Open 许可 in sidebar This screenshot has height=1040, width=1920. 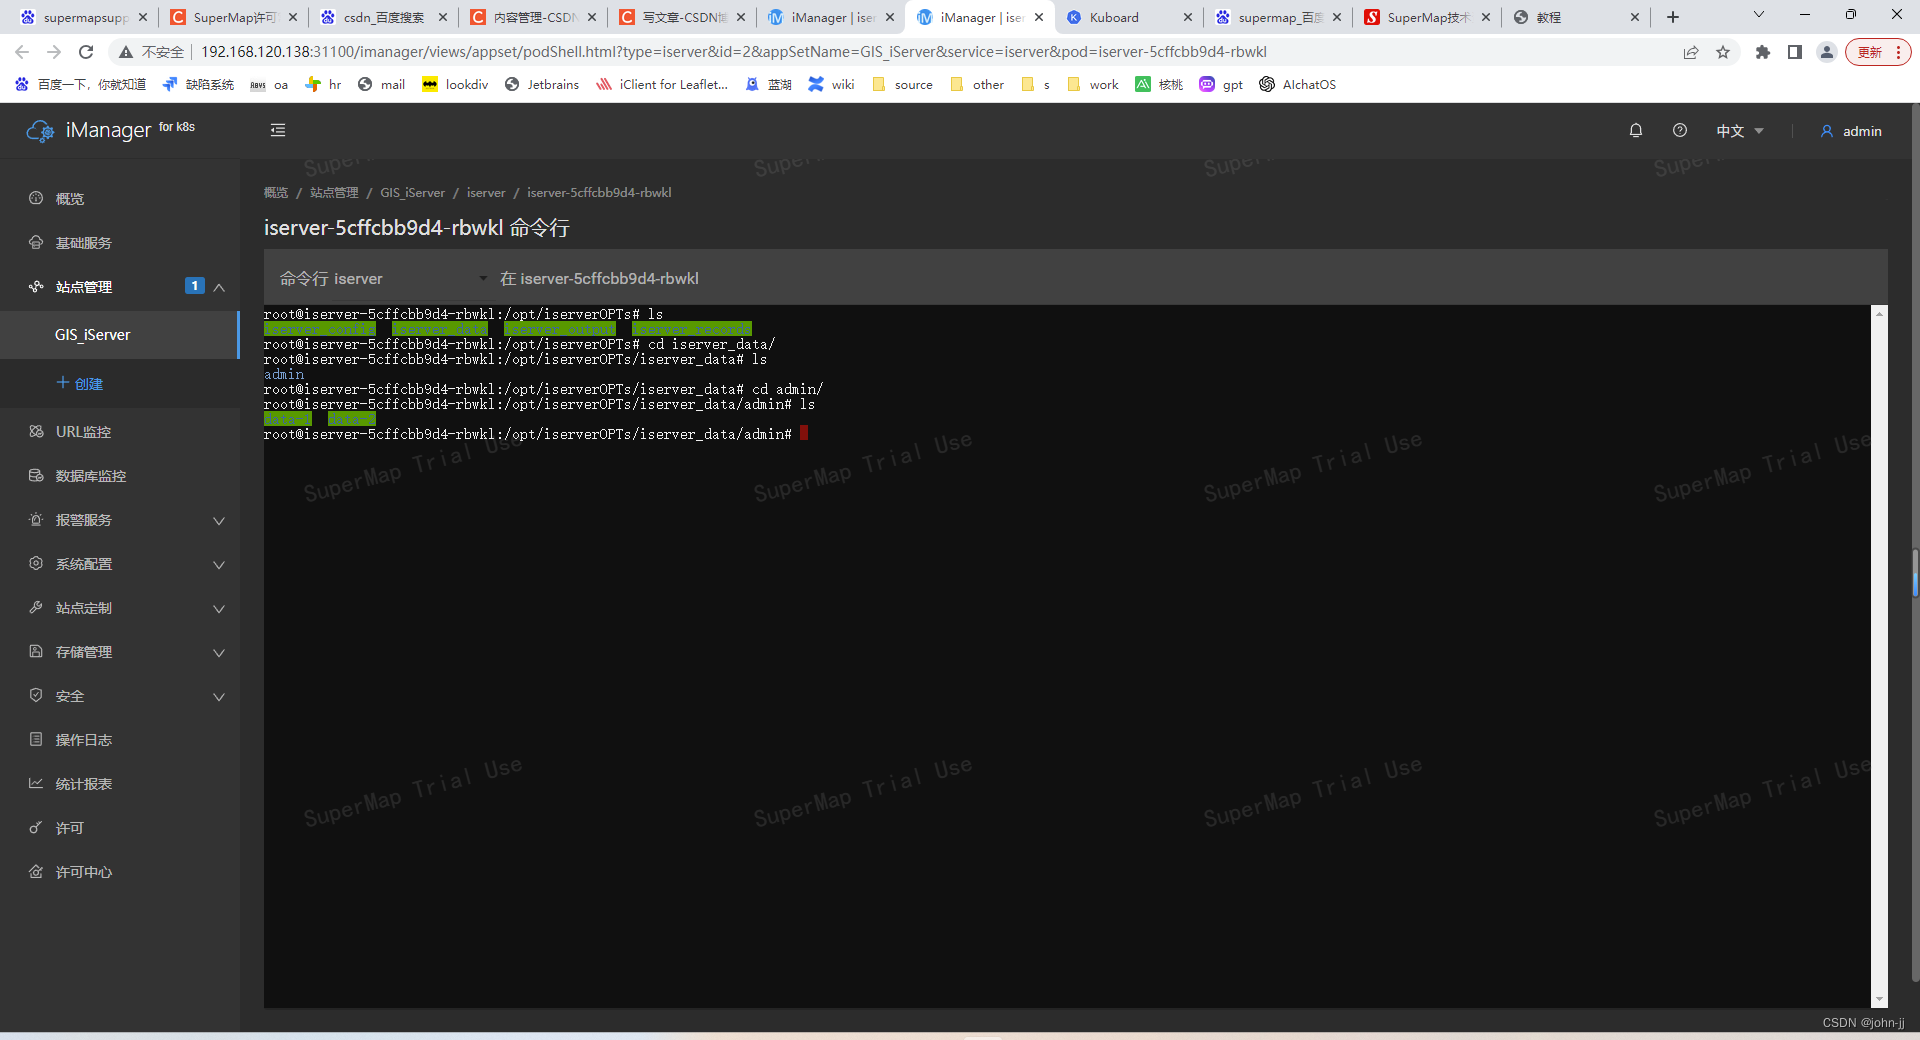pyautogui.click(x=70, y=828)
